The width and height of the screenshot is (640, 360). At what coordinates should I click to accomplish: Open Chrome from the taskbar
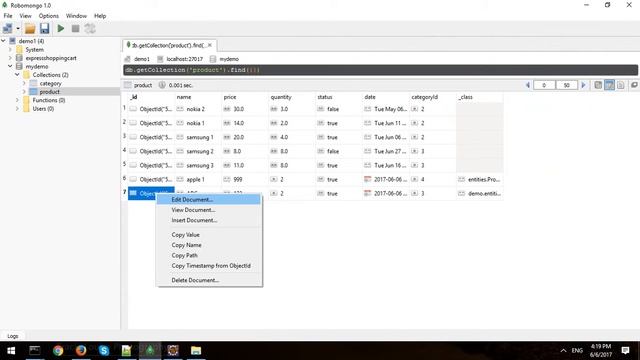tap(58, 351)
